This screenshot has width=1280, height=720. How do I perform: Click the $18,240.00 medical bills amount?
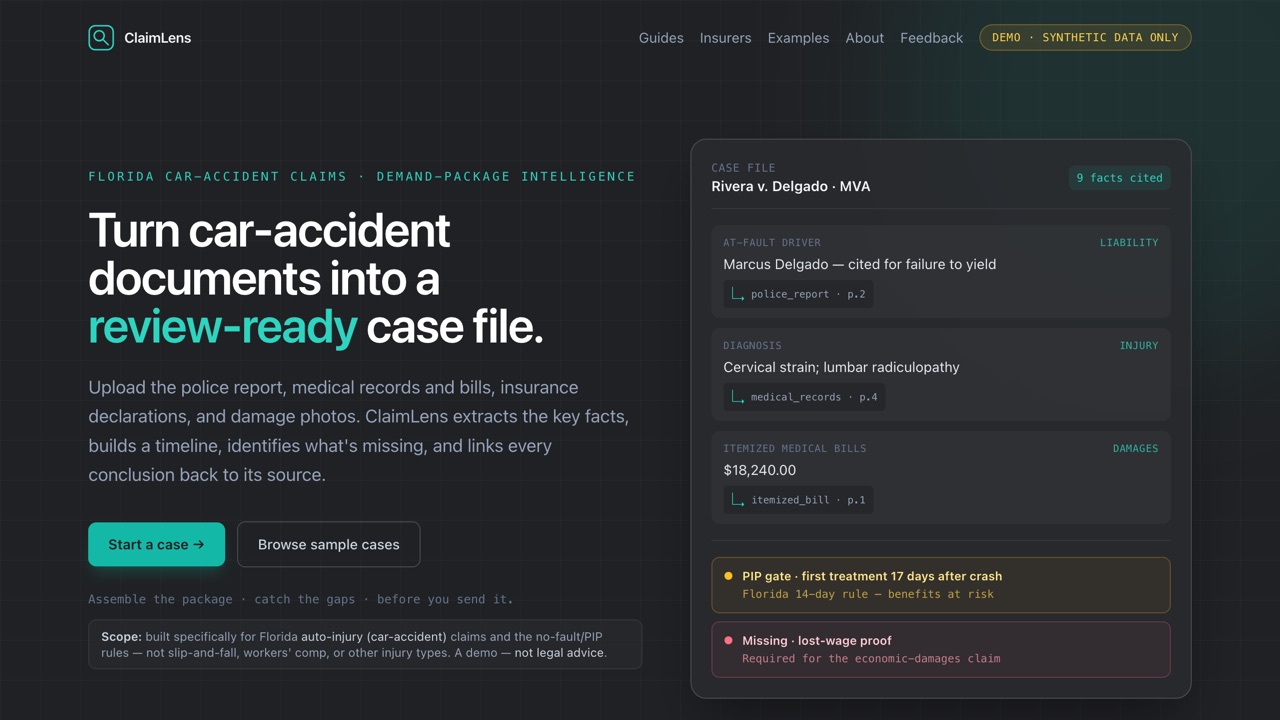point(760,470)
